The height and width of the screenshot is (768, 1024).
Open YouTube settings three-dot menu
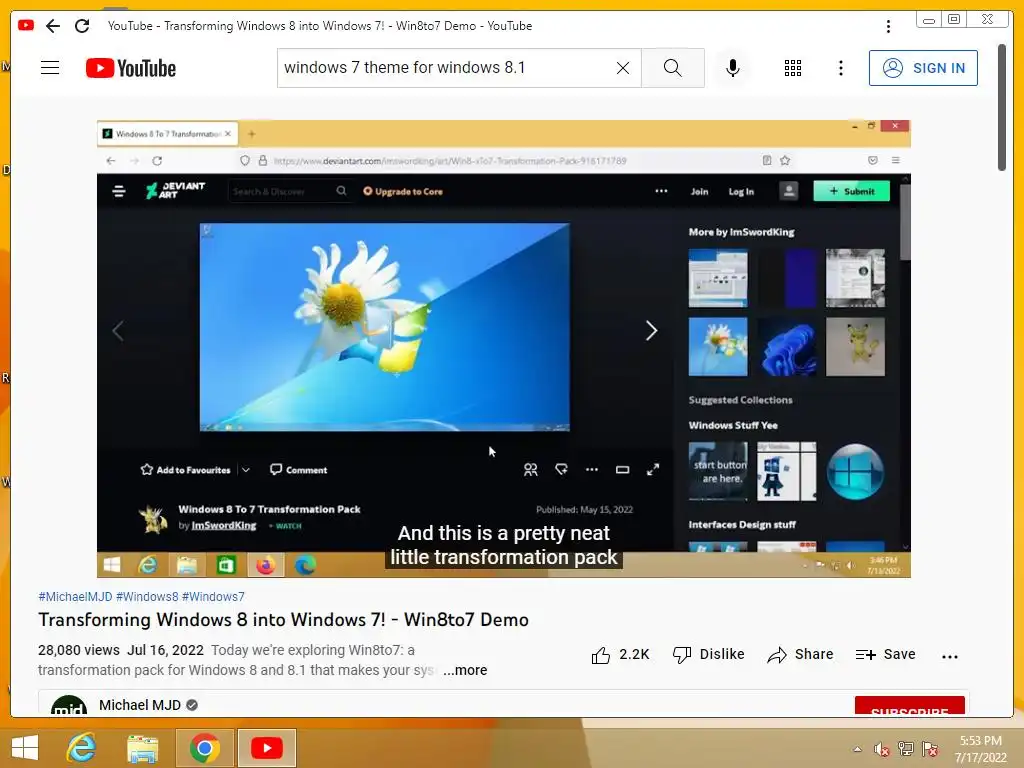pos(840,68)
